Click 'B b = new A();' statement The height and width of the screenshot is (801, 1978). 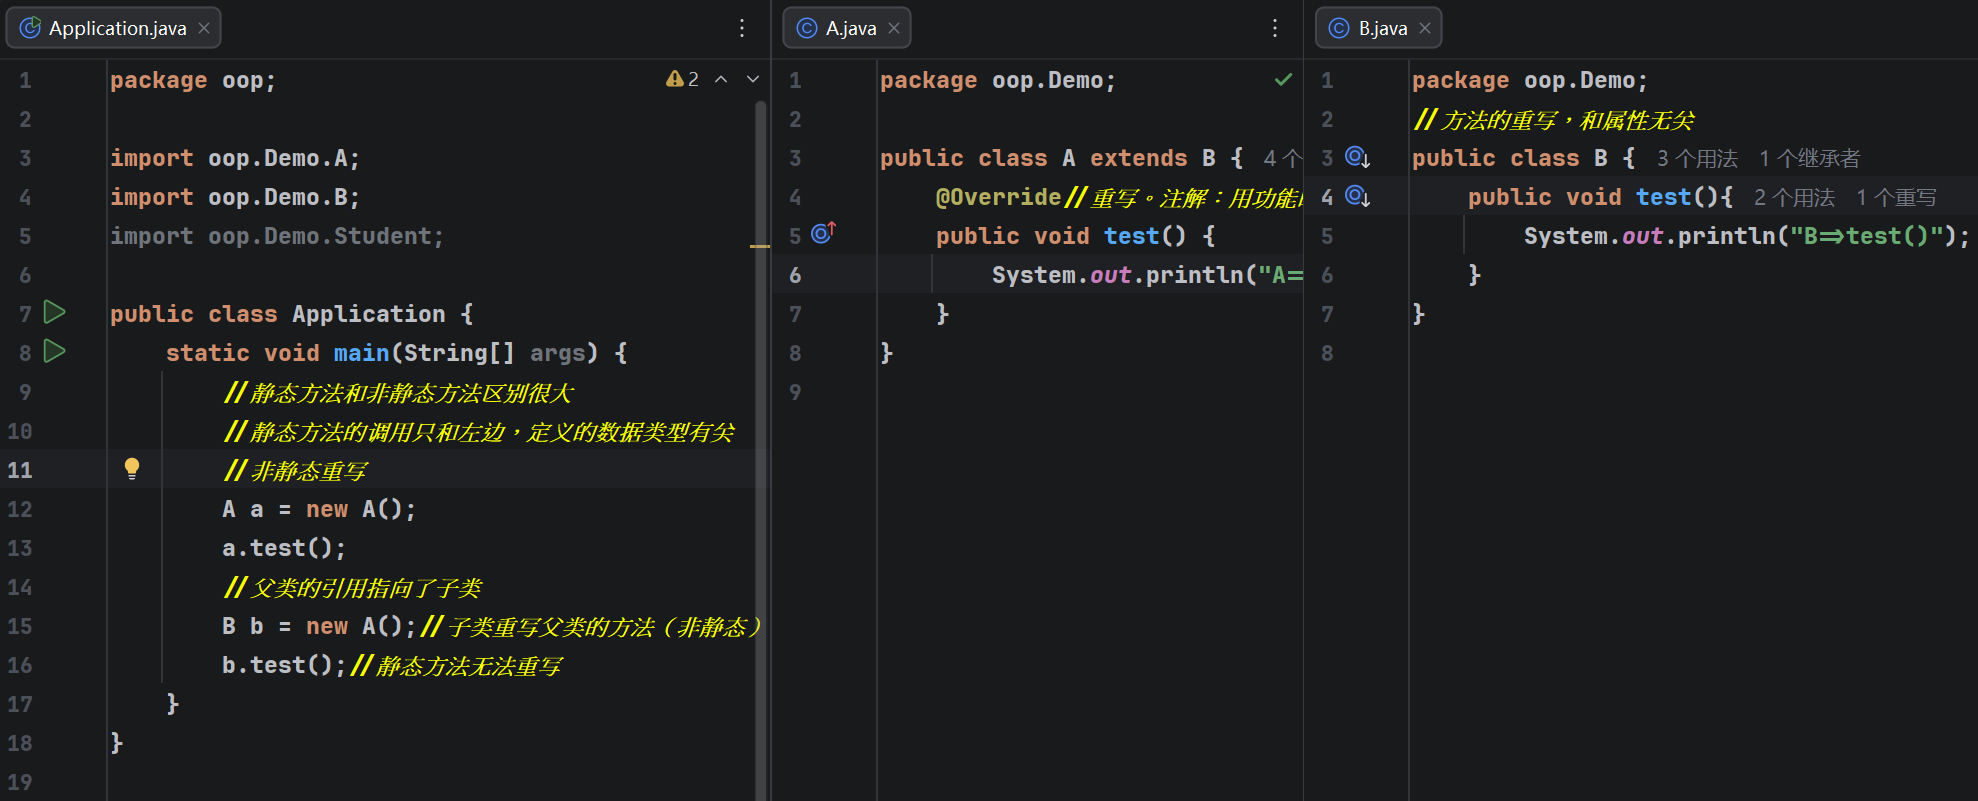[319, 626]
